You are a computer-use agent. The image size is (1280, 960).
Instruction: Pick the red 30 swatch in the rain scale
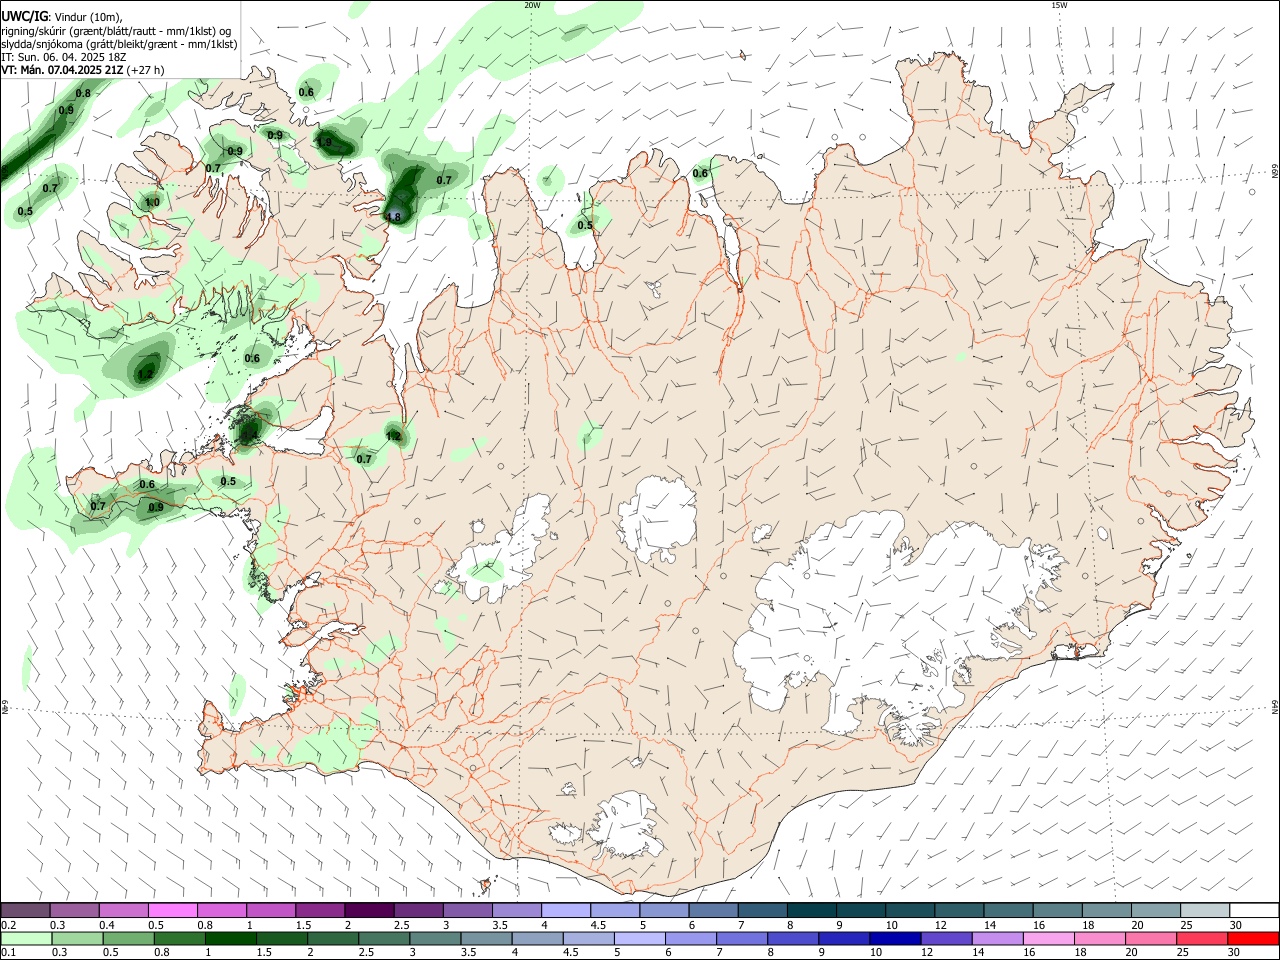point(1253,939)
